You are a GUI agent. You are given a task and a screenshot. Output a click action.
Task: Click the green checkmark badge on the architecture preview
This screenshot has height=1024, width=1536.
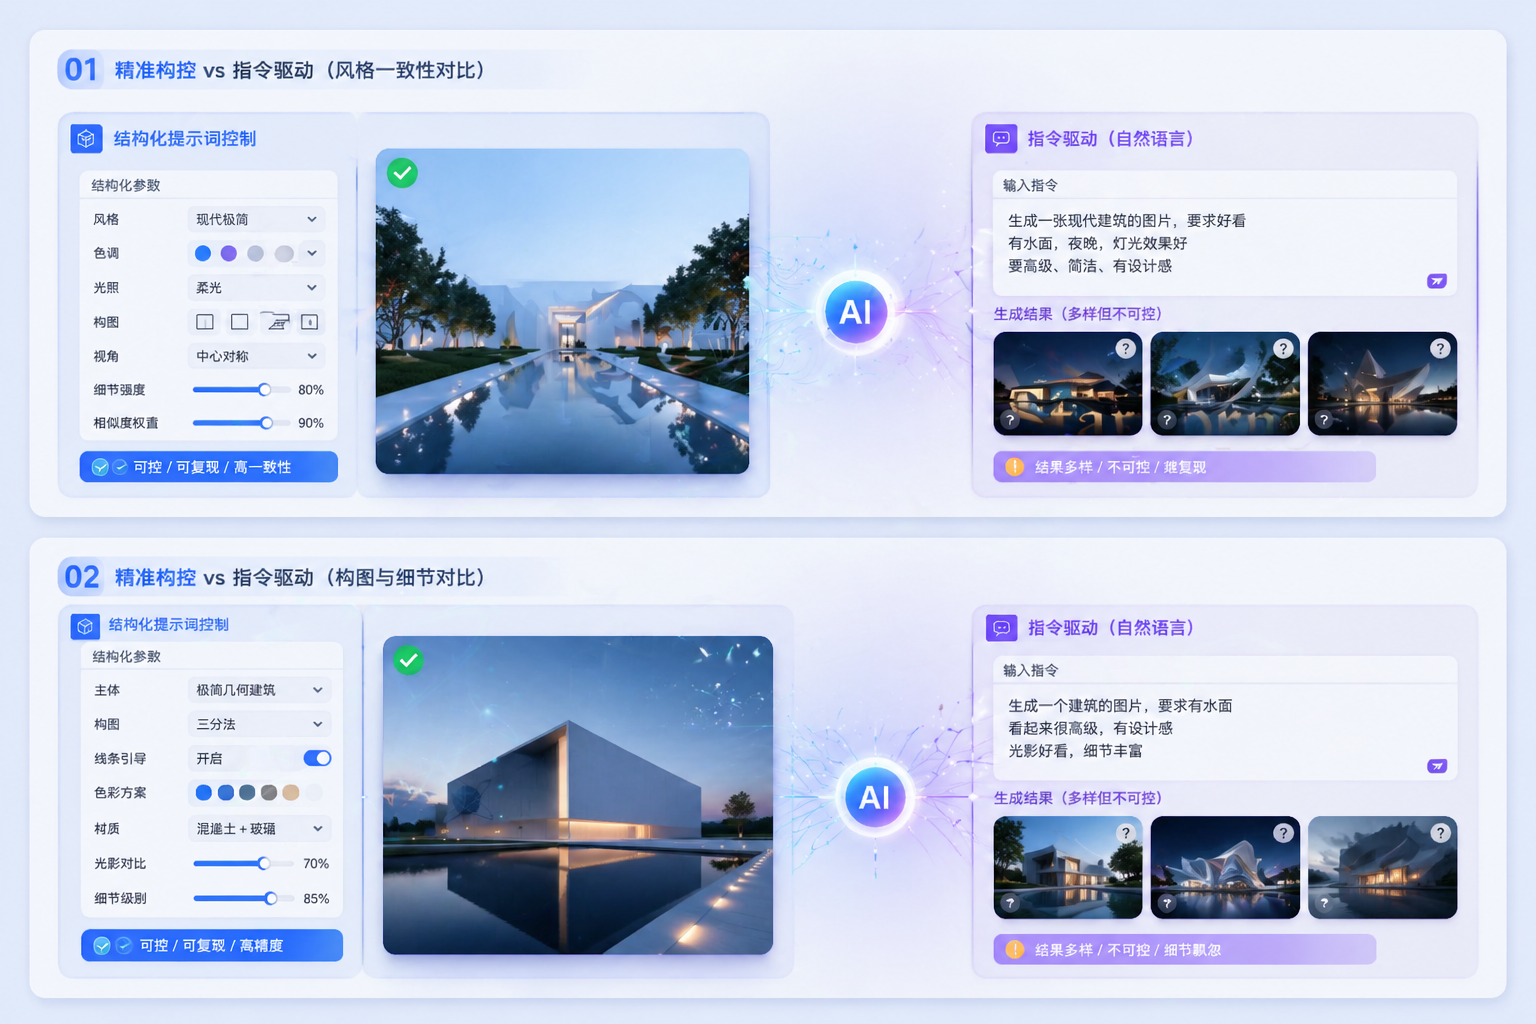(402, 172)
